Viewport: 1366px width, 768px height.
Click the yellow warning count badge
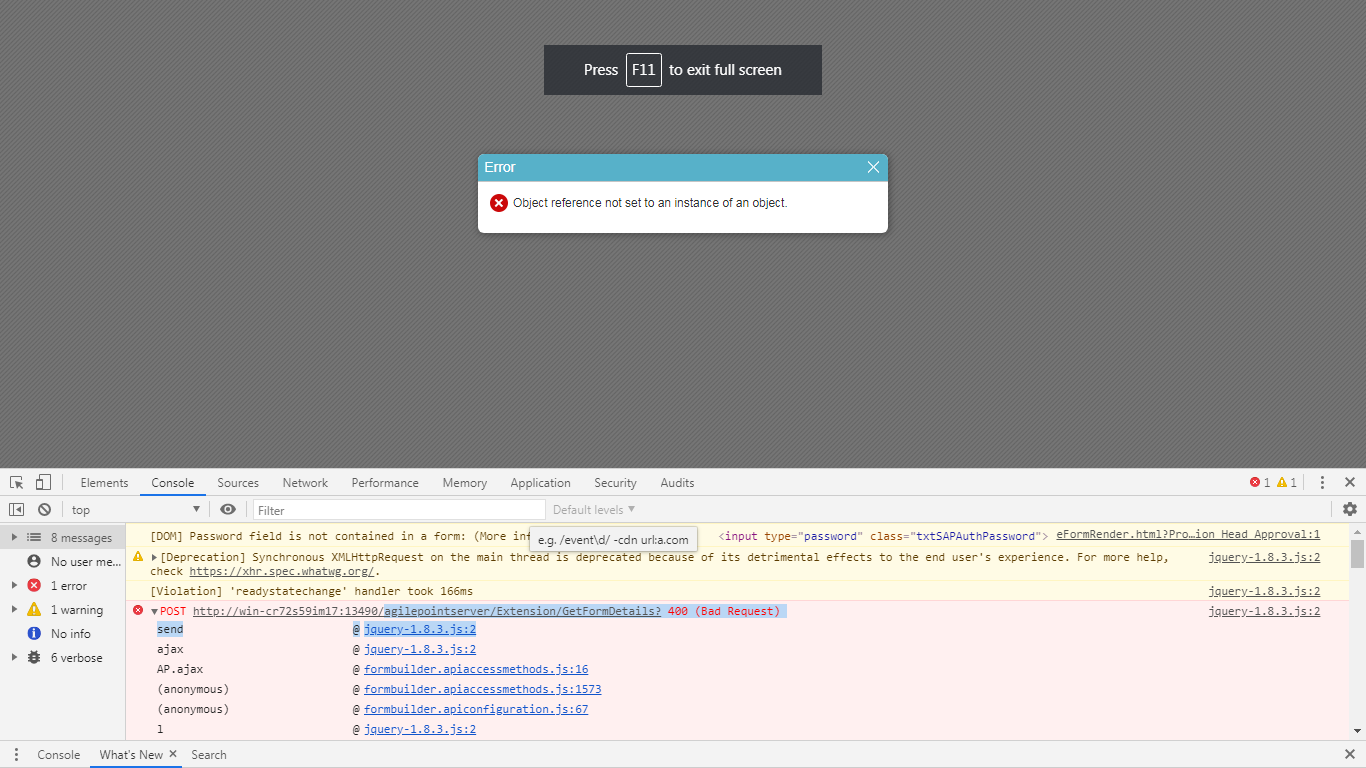[x=1286, y=482]
